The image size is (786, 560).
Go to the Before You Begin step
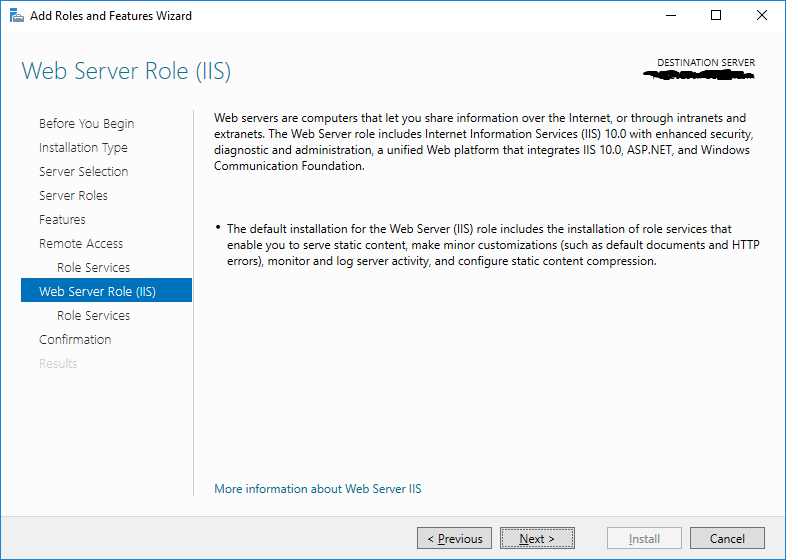tap(87, 123)
